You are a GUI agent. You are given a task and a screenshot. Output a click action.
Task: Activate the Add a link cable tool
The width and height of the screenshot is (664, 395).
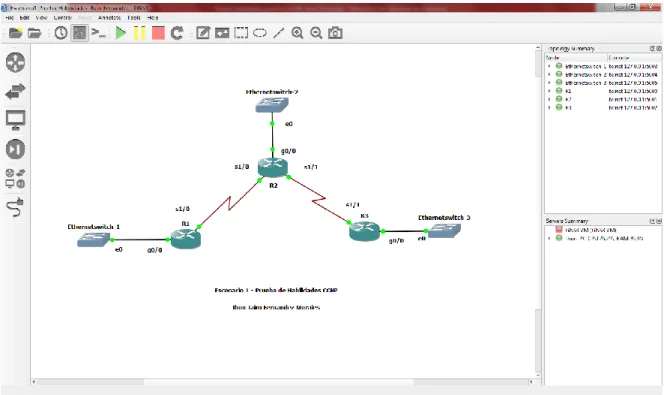point(16,207)
